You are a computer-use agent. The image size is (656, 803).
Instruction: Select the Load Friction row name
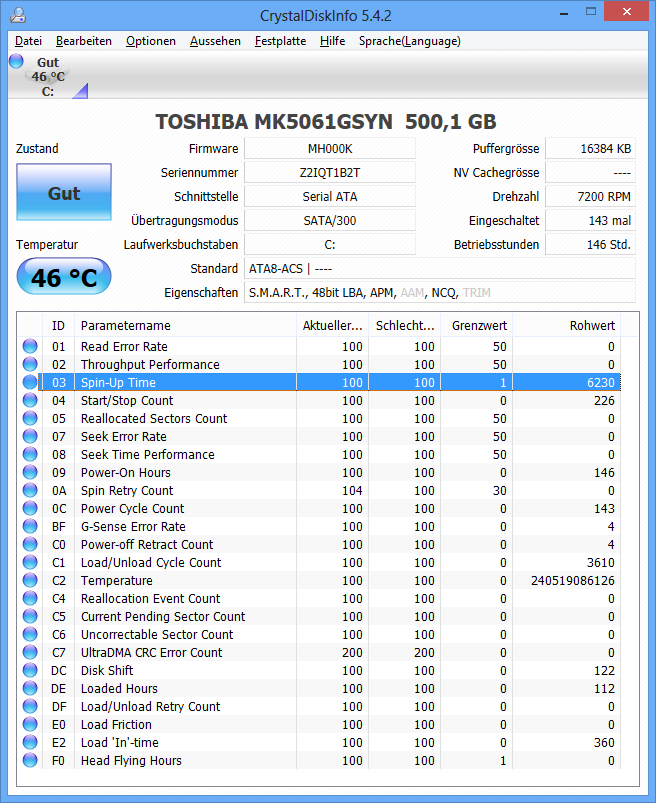(116, 725)
